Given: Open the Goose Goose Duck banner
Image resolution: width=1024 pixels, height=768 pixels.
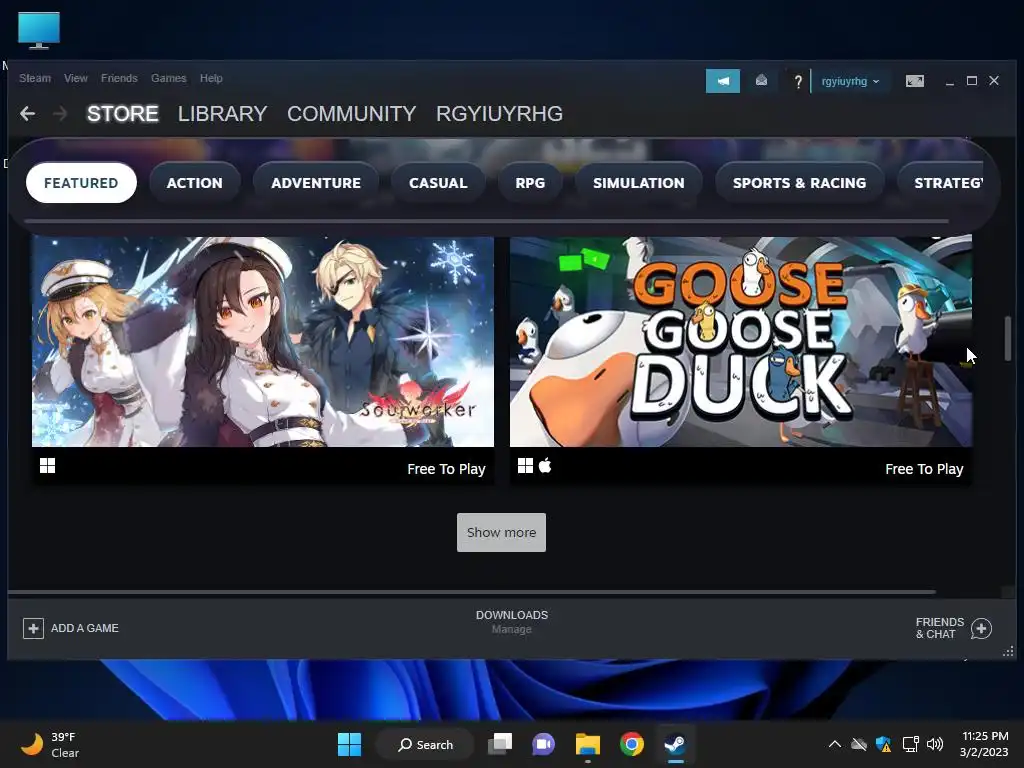Looking at the screenshot, I should (741, 342).
